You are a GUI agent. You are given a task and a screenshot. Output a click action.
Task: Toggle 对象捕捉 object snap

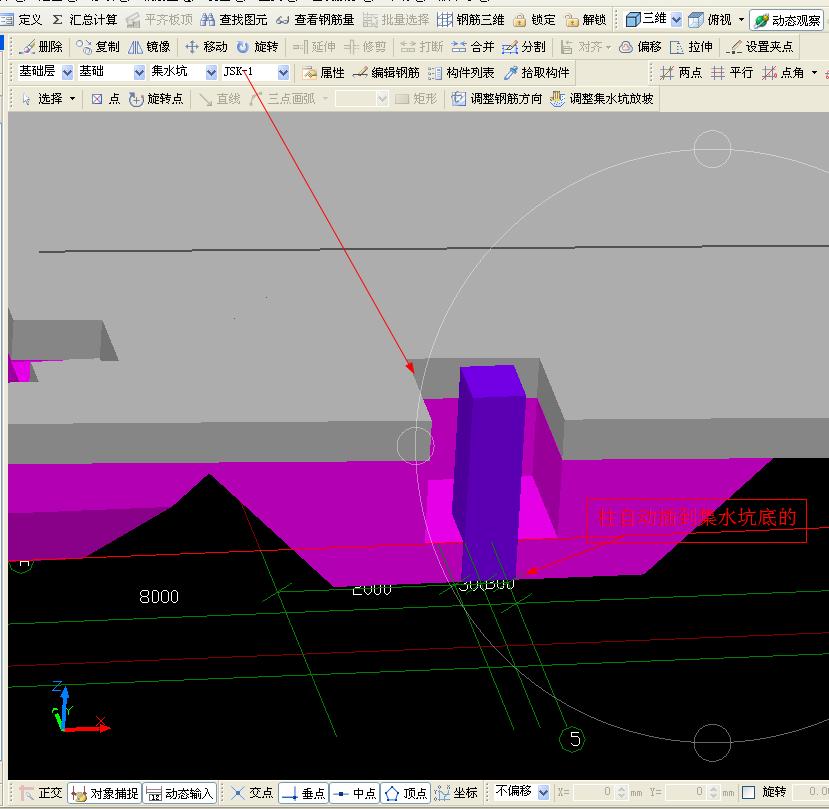pos(105,793)
